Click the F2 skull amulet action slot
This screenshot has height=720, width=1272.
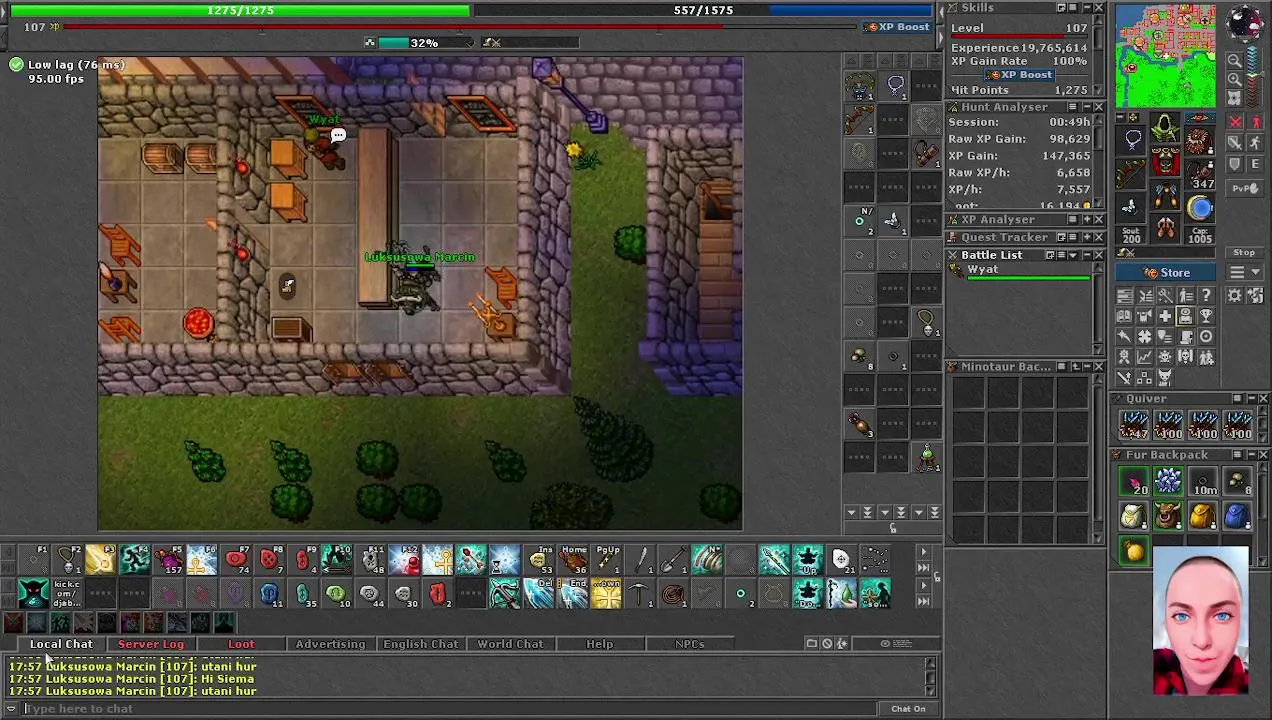pos(67,560)
